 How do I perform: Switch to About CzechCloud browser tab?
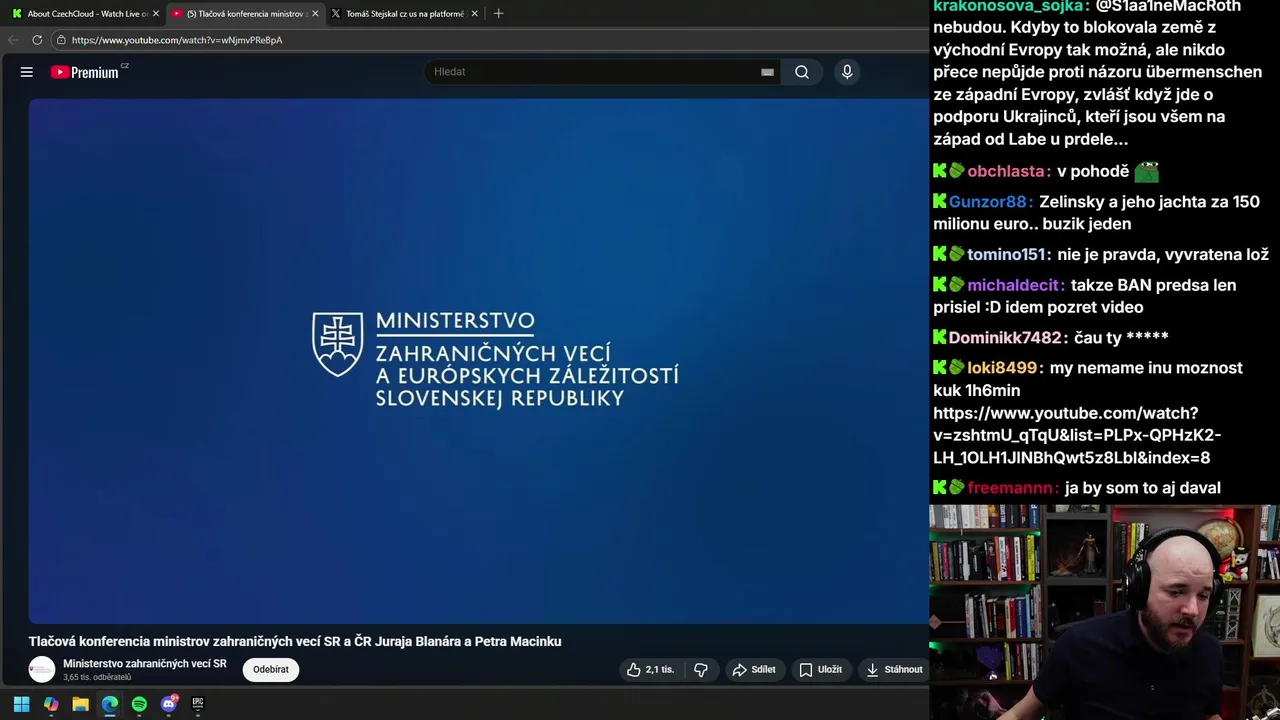pyautogui.click(x=88, y=14)
